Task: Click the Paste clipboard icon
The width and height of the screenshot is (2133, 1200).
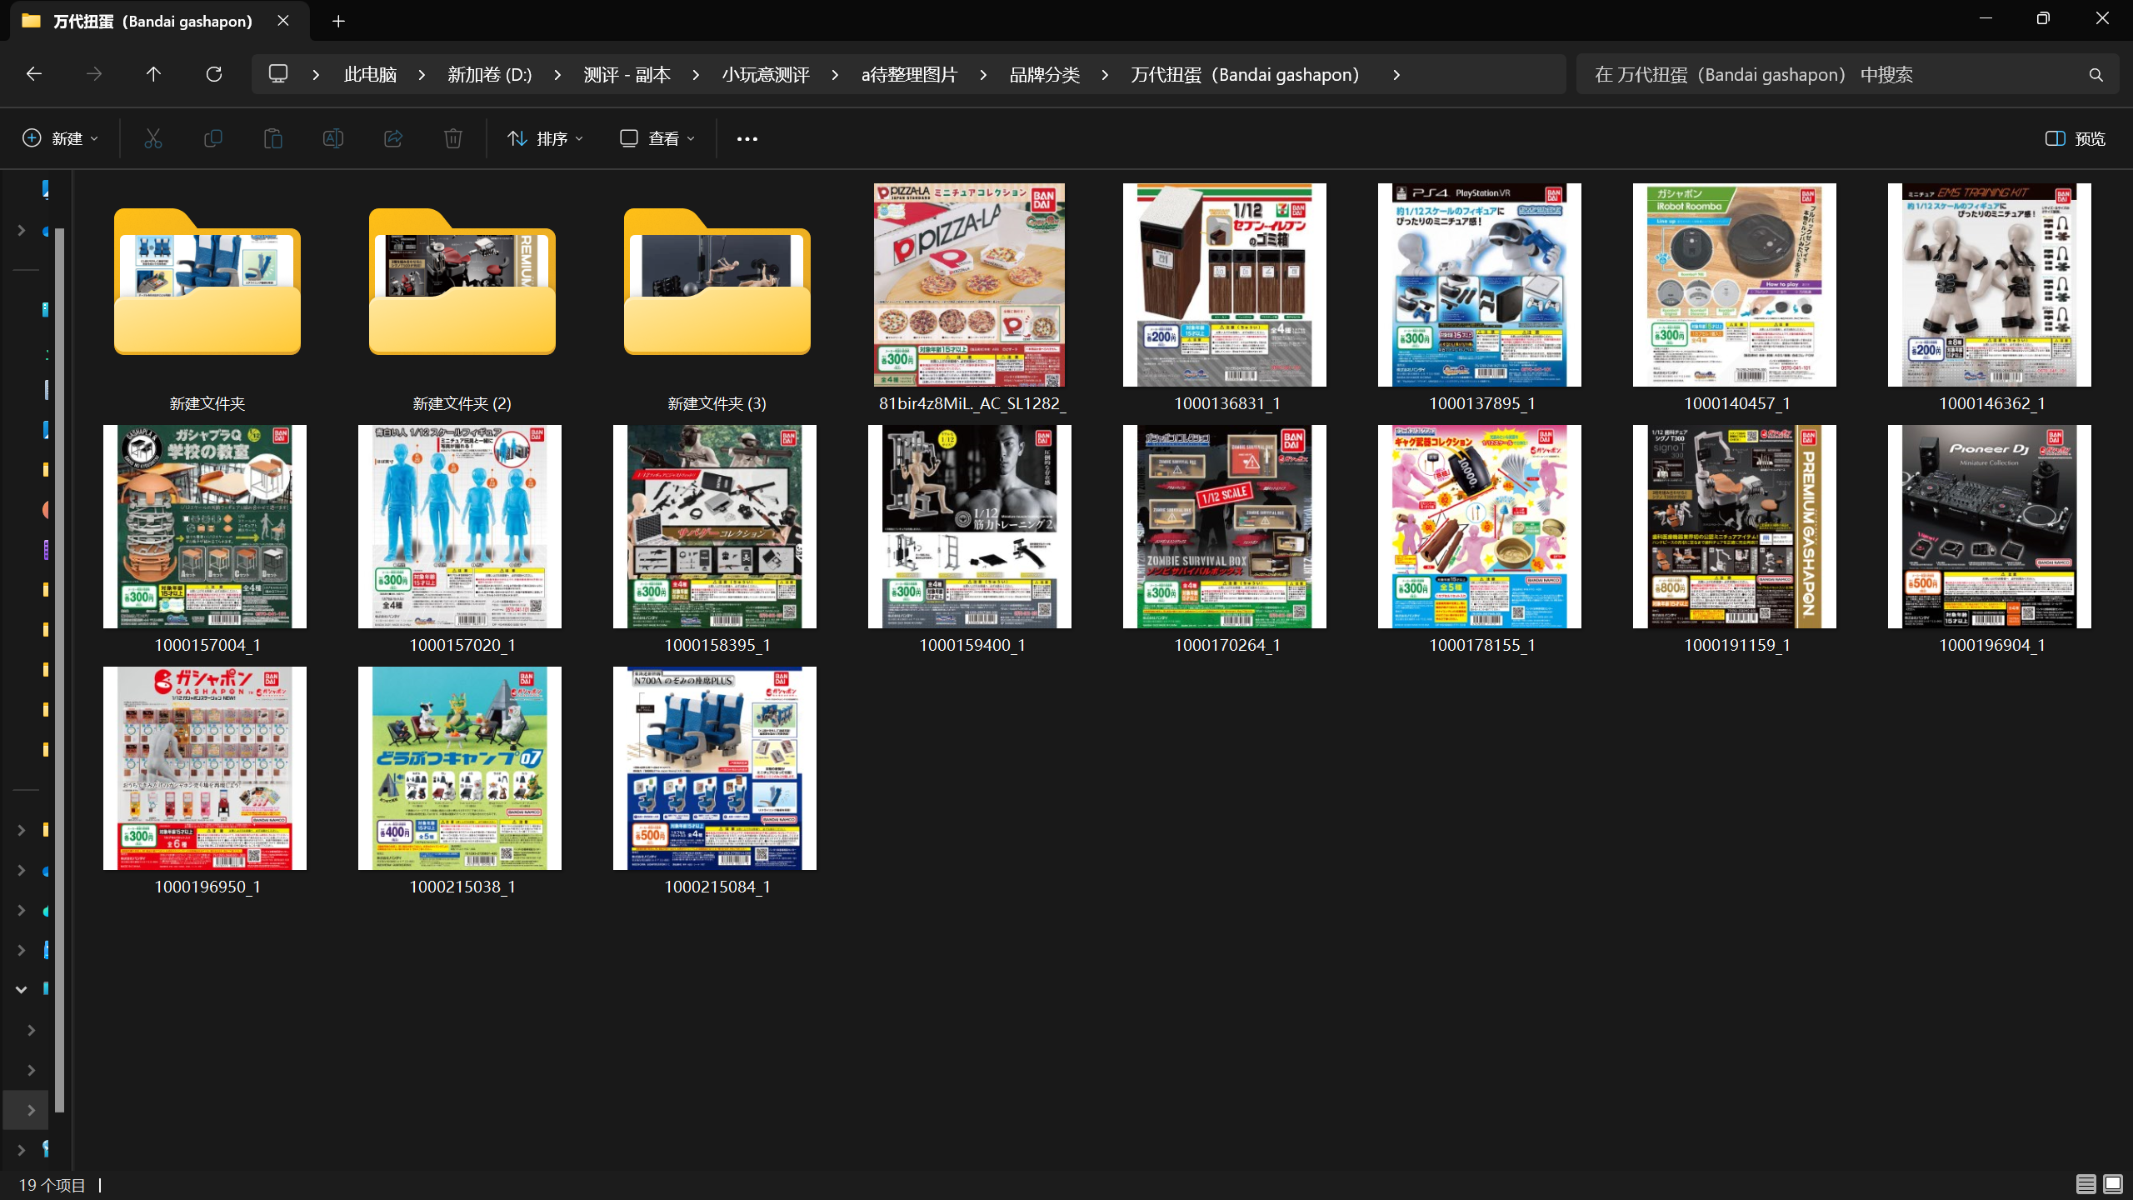Action: click(x=273, y=138)
